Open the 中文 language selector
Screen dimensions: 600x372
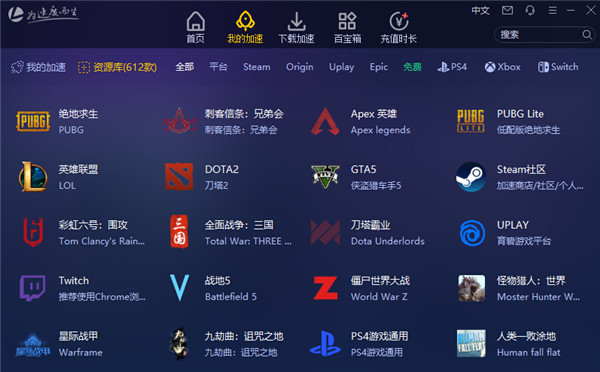(x=481, y=10)
